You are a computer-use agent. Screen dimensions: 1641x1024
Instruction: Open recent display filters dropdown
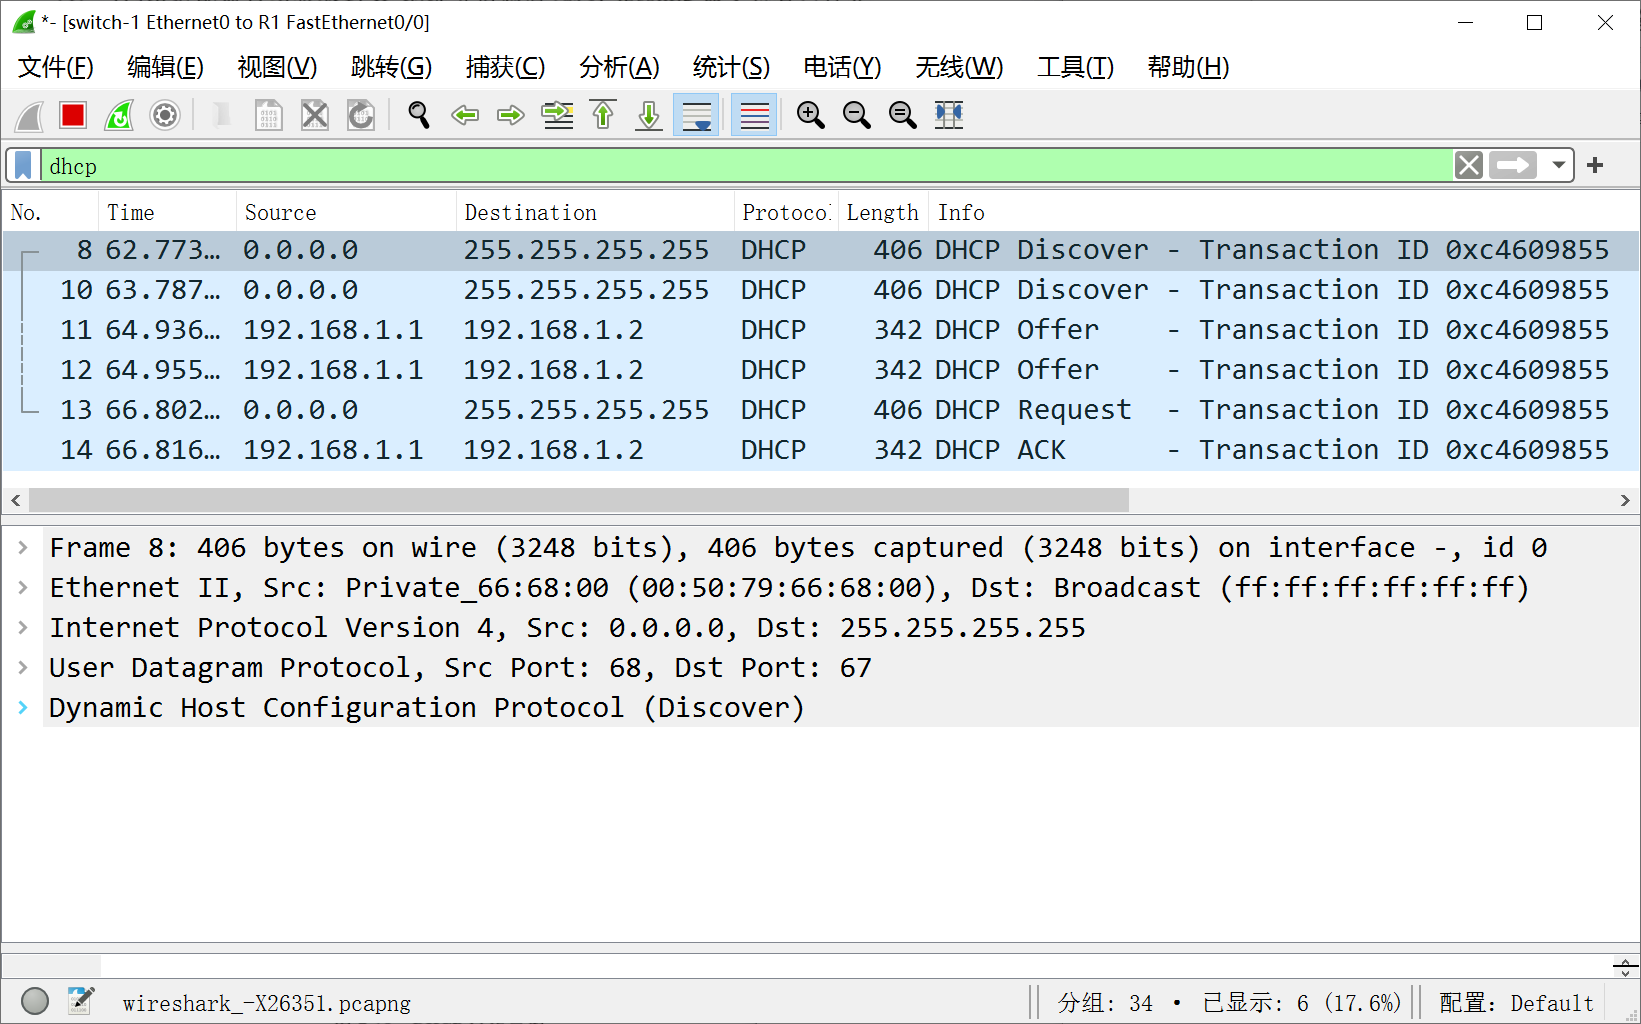(1558, 165)
